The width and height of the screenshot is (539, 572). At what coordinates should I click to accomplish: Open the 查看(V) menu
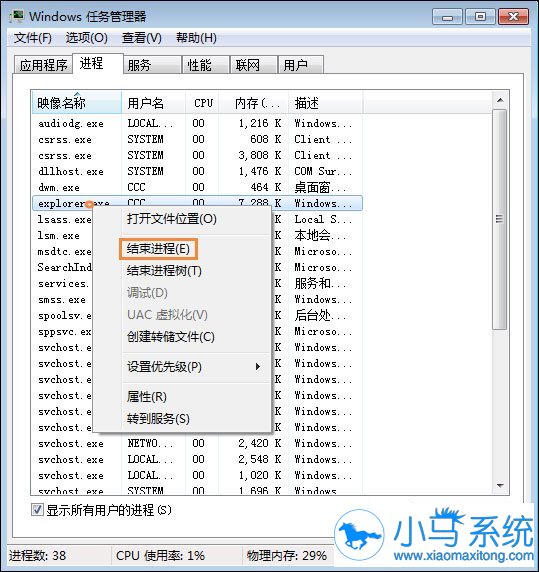[x=141, y=38]
